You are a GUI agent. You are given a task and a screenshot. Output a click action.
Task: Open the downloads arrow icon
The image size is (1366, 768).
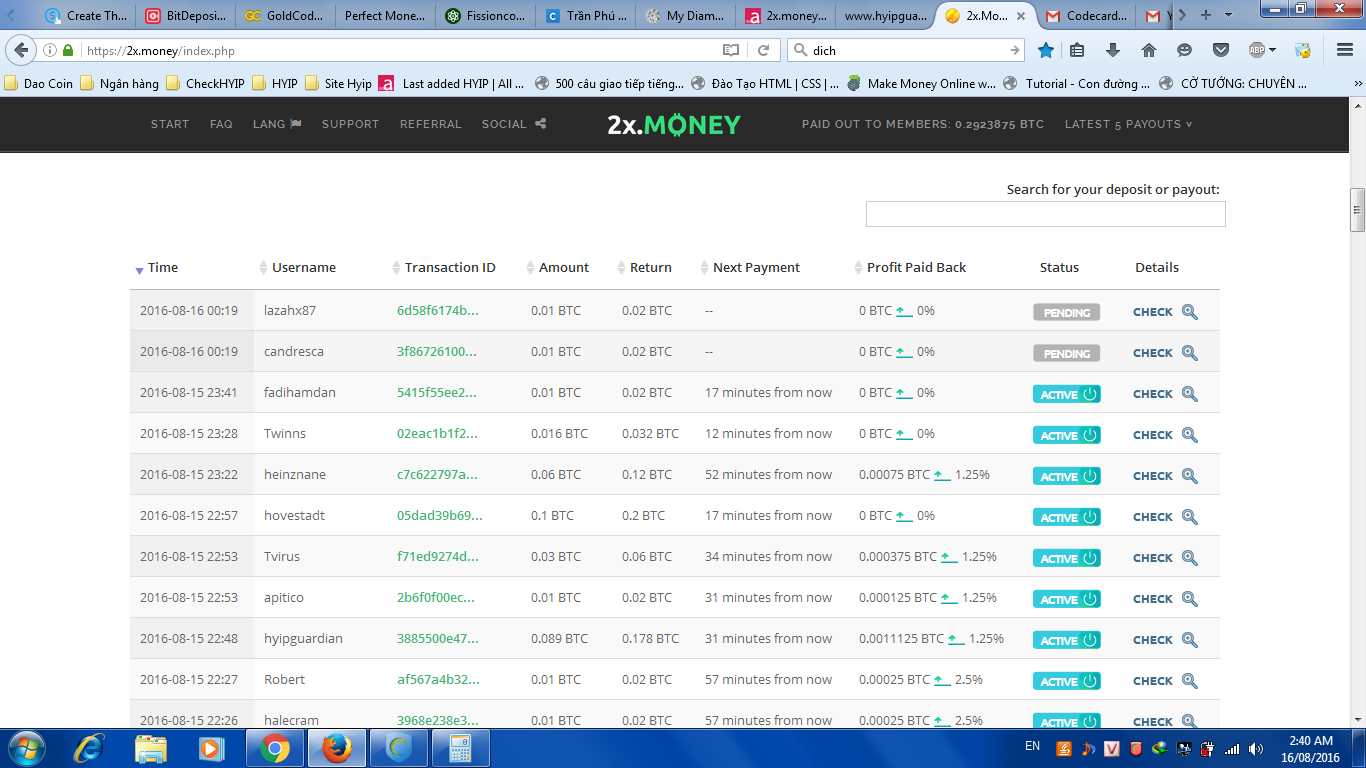1113,50
